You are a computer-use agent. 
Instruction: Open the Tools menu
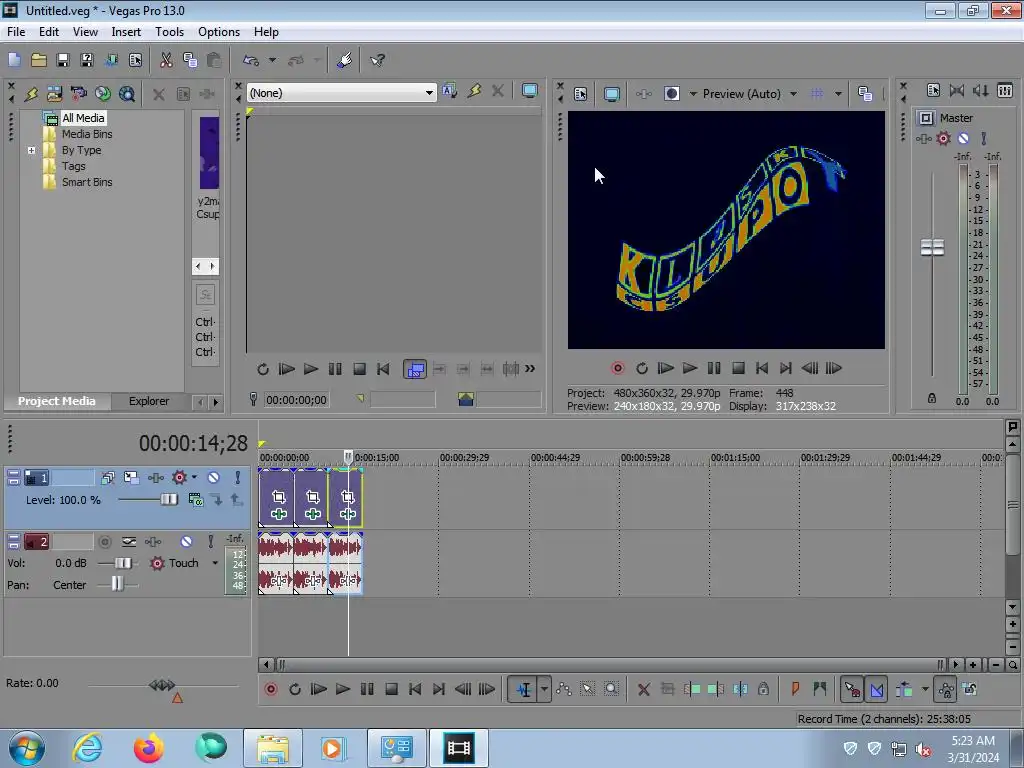pyautogui.click(x=169, y=31)
